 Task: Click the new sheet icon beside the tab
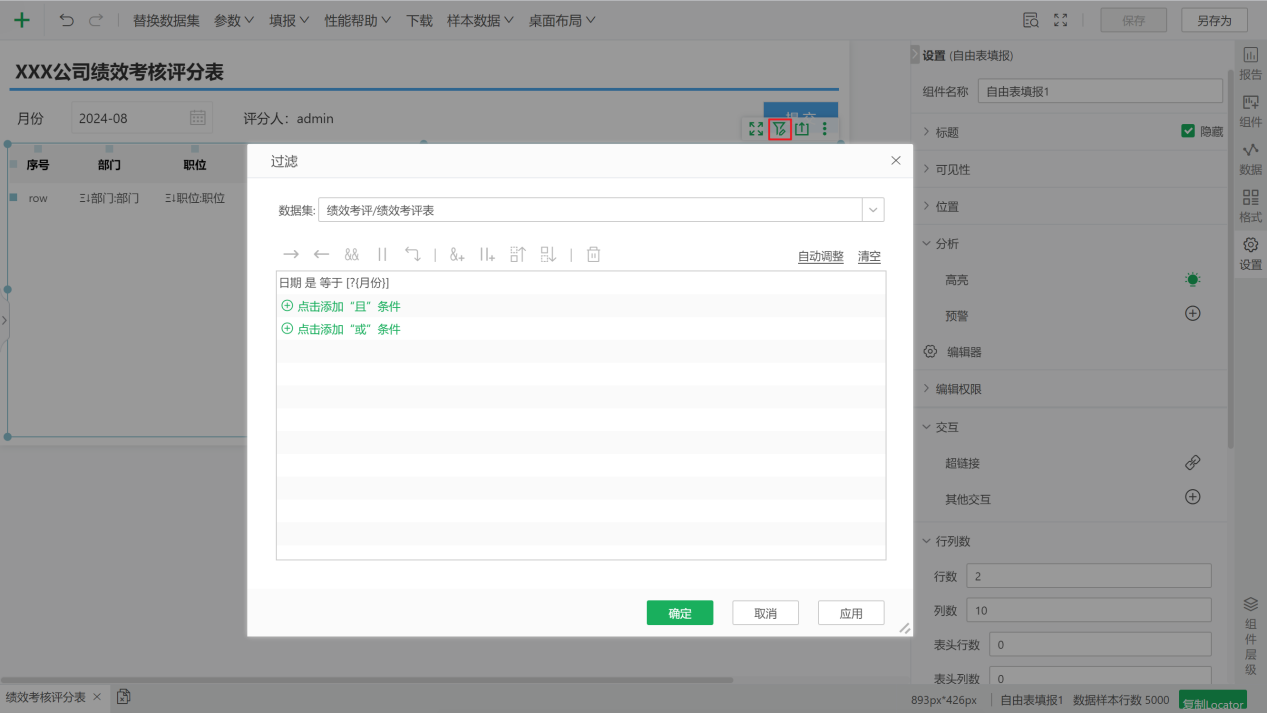coord(123,697)
